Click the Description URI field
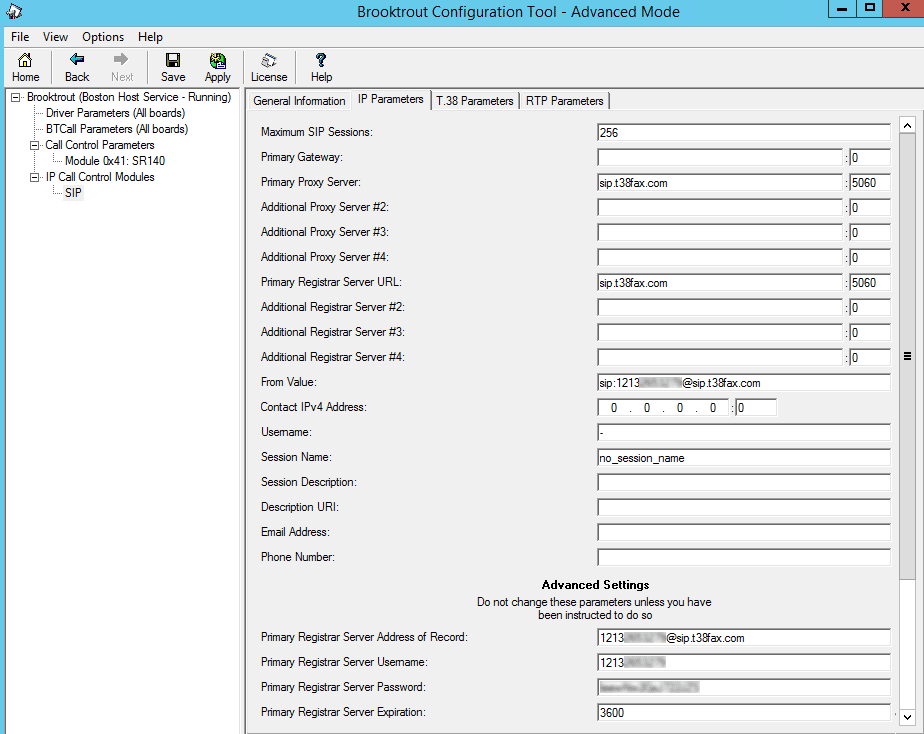924x734 pixels. (743, 508)
